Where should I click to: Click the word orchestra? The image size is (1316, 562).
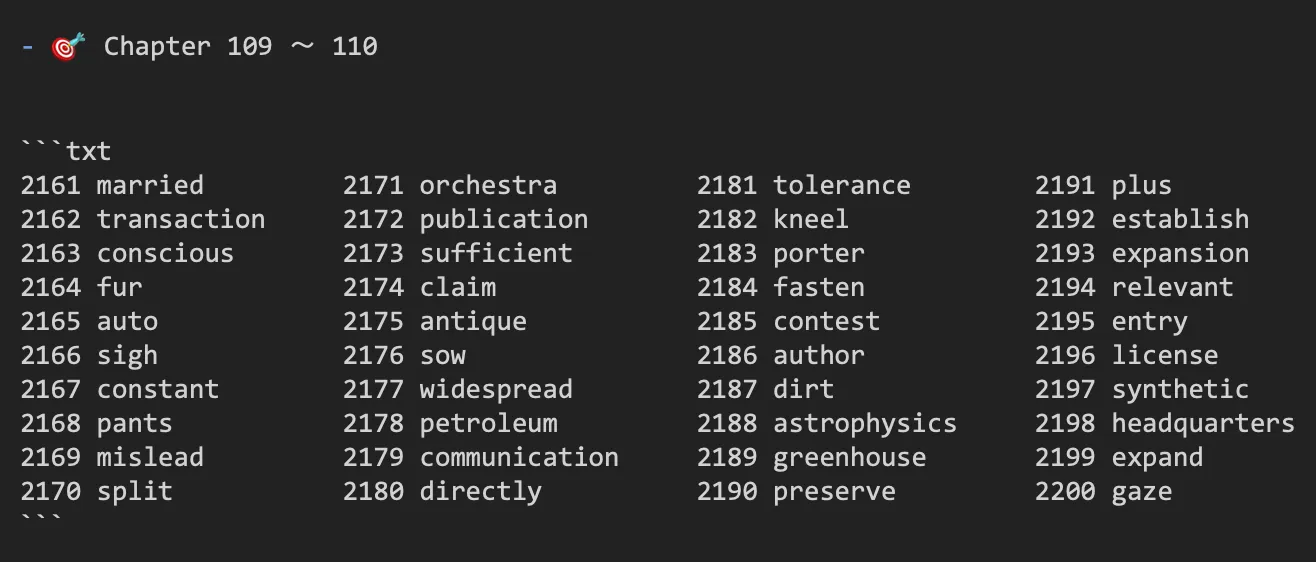pos(488,185)
